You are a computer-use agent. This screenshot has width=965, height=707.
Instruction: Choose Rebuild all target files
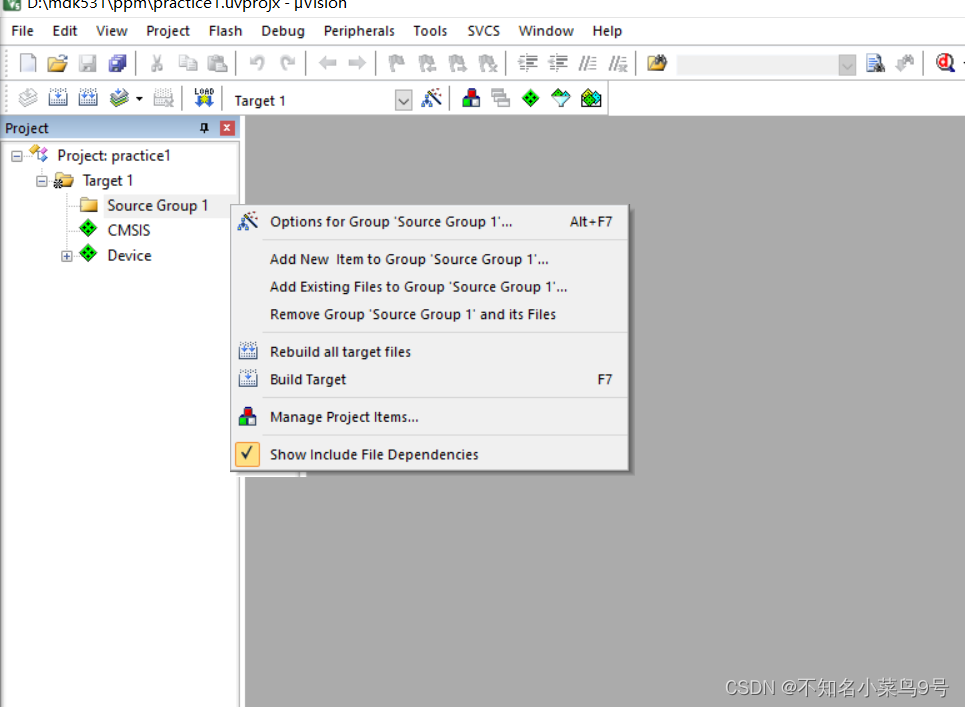click(430, 352)
